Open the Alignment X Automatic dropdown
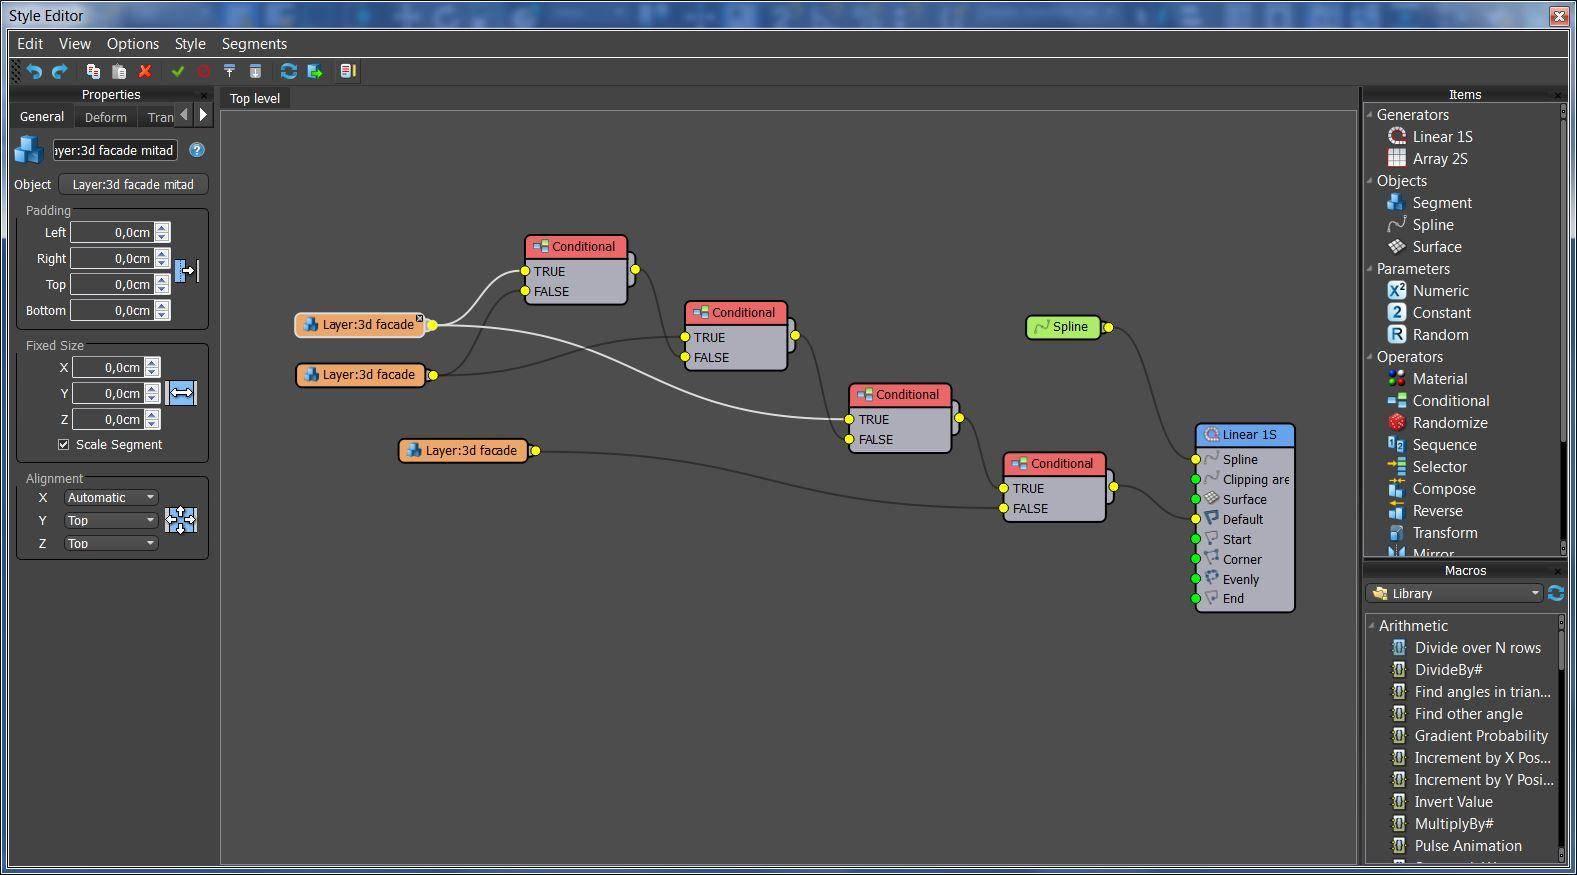The image size is (1577, 875). pos(111,497)
